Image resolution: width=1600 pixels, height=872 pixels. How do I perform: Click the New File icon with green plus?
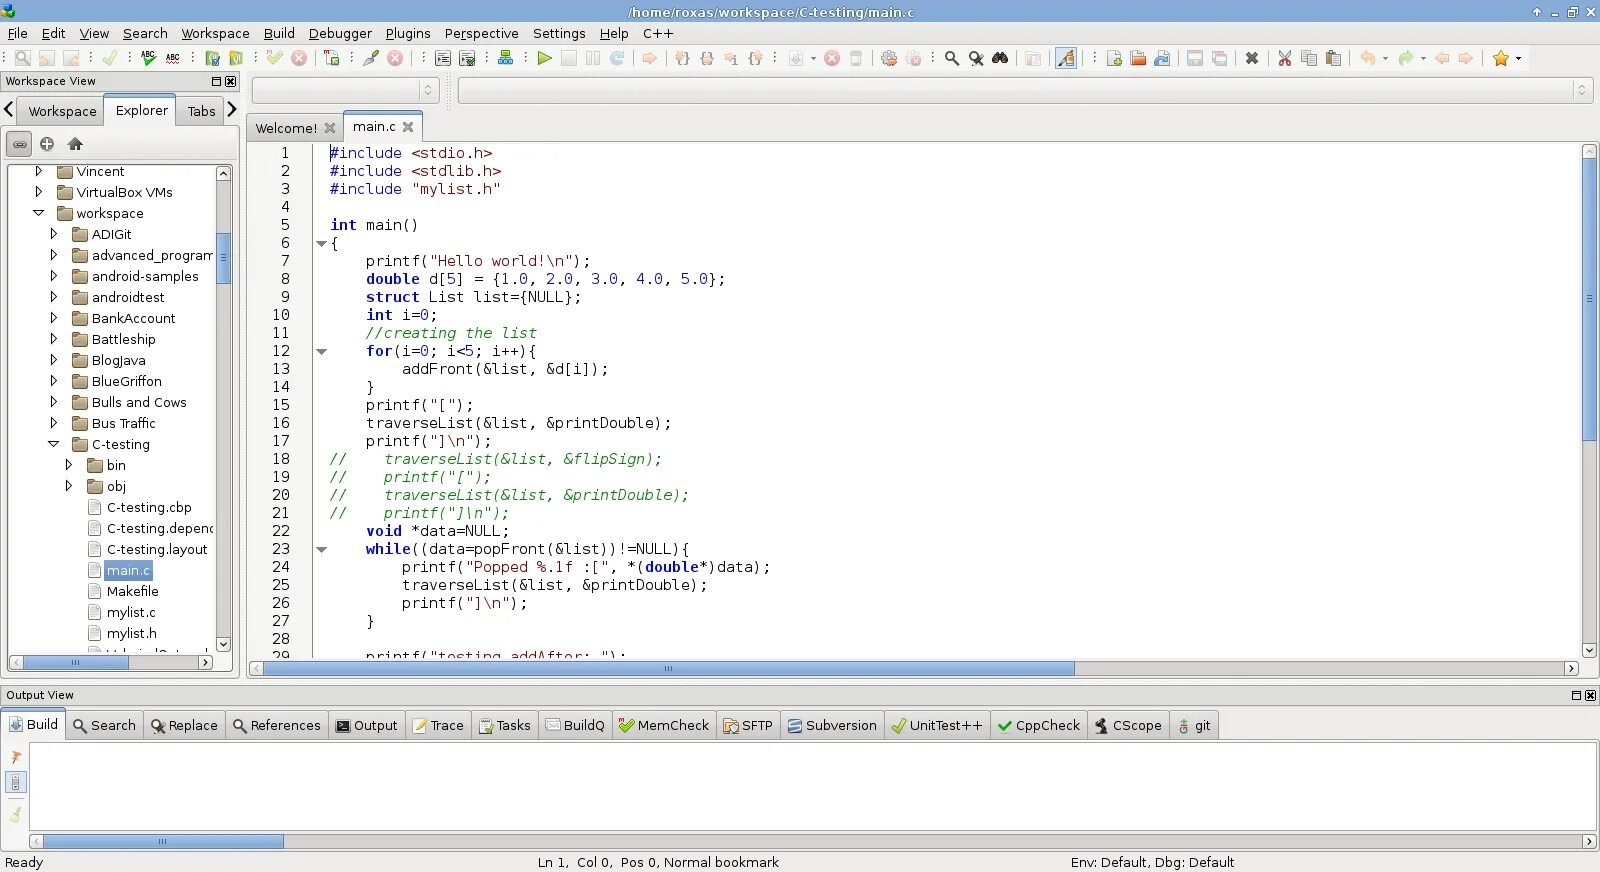pyautogui.click(x=1114, y=58)
